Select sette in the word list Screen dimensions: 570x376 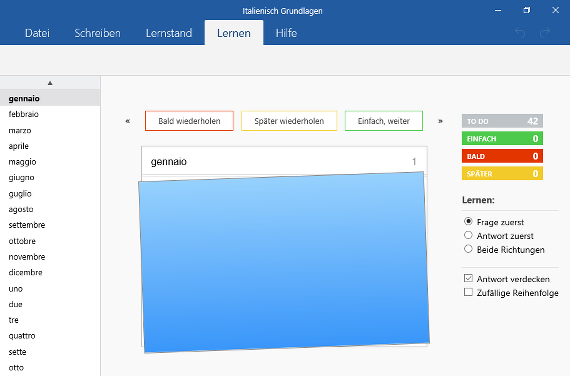click(50, 352)
